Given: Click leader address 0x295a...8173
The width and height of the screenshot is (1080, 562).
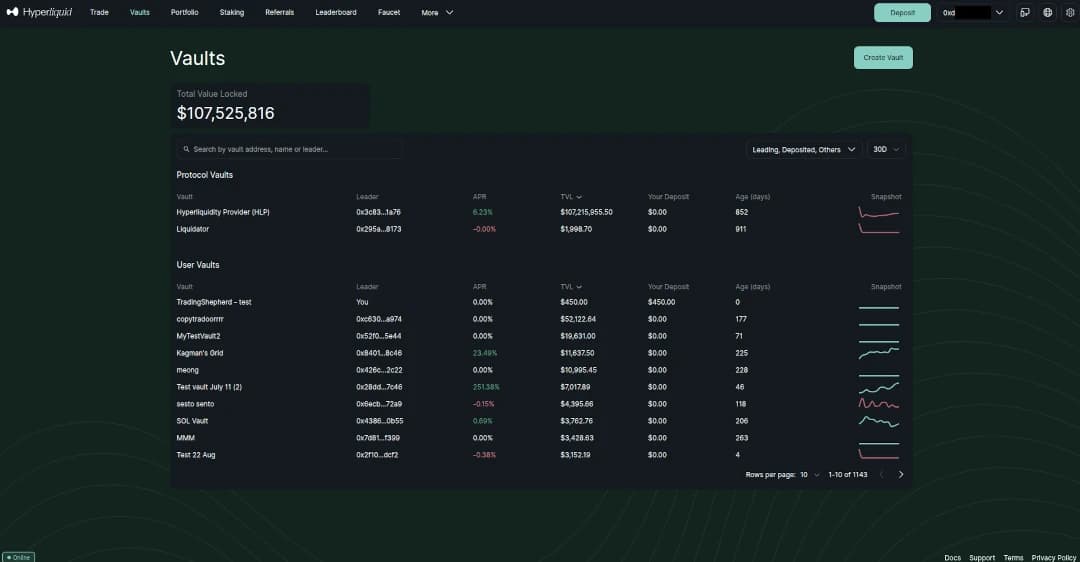Looking at the screenshot, I should pos(379,229).
